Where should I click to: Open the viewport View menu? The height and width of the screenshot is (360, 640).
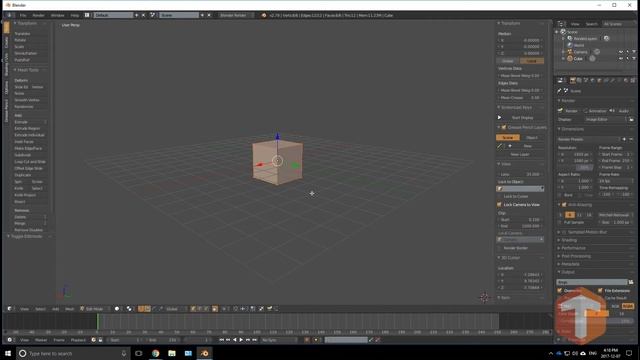click(x=24, y=309)
